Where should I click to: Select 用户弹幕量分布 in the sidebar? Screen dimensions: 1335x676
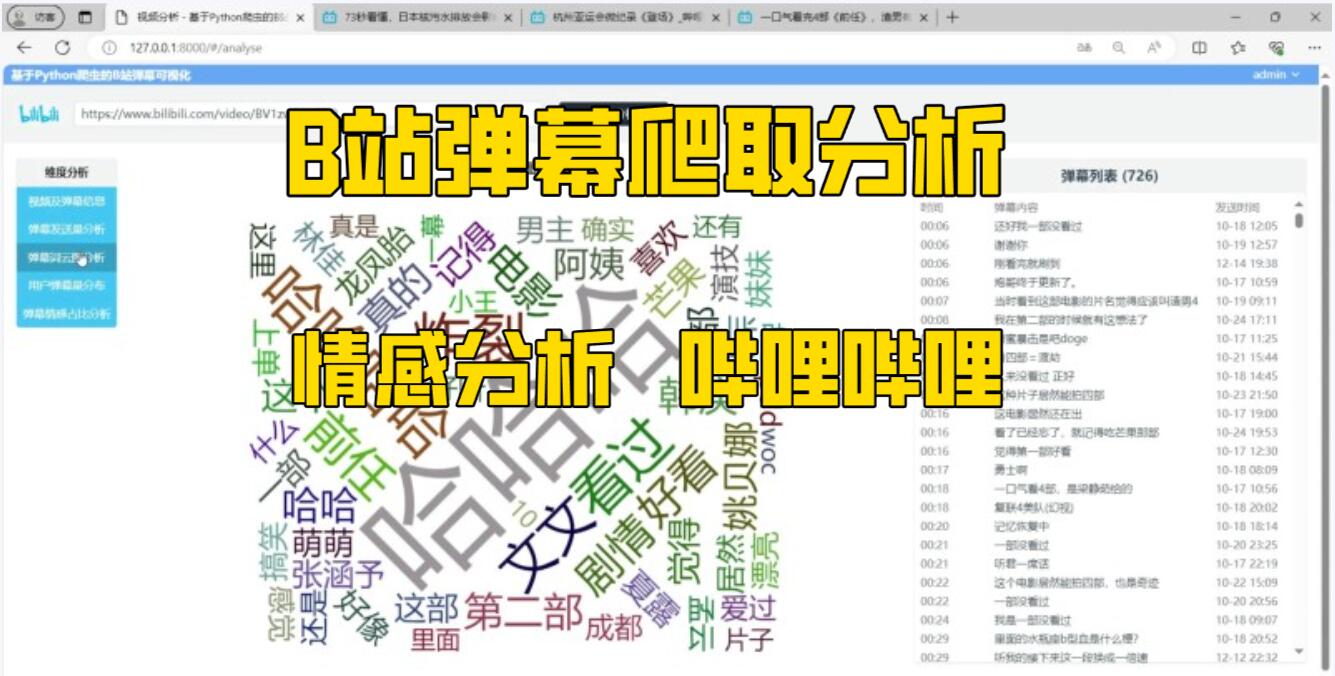click(x=67, y=285)
